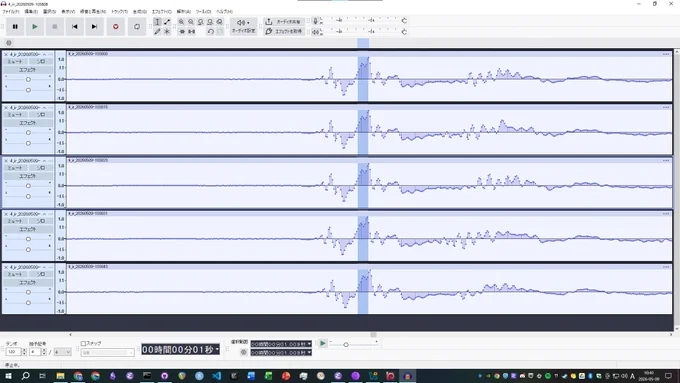Open the Edit menu
Viewport: 680px width, 383px height.
31,12
